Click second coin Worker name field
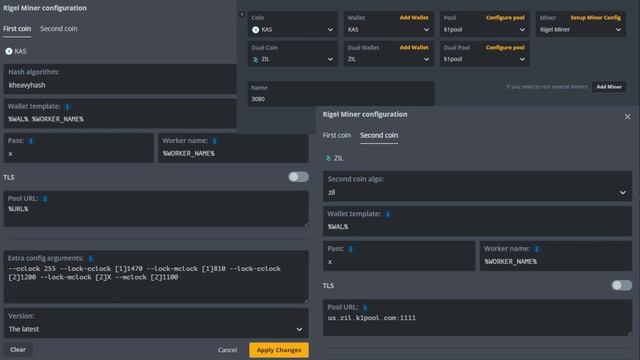Image resolution: width=640 pixels, height=360 pixels. pos(556,256)
